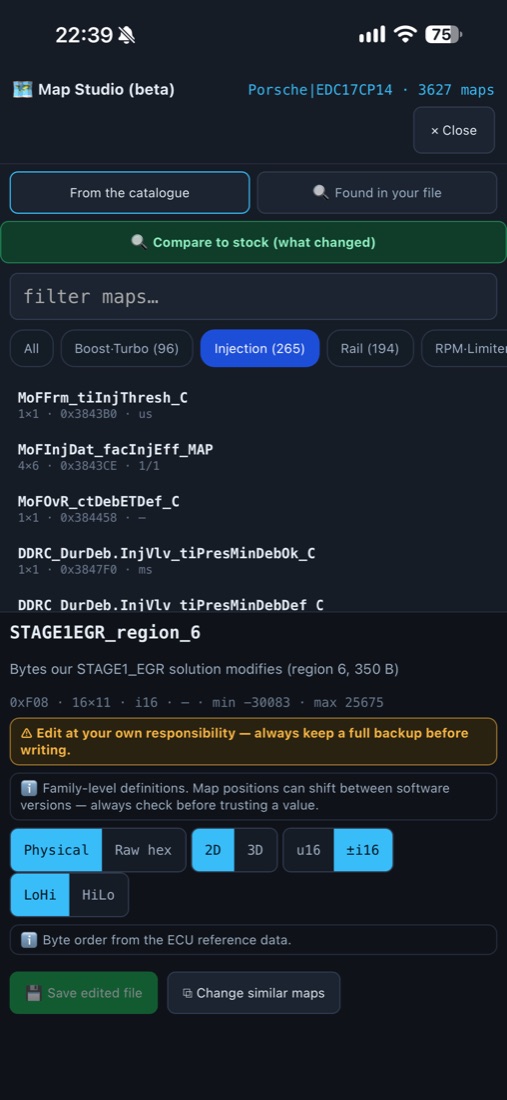The width and height of the screenshot is (507, 1100).
Task: Tap the Map Studio map emoji icon
Action: [22, 90]
